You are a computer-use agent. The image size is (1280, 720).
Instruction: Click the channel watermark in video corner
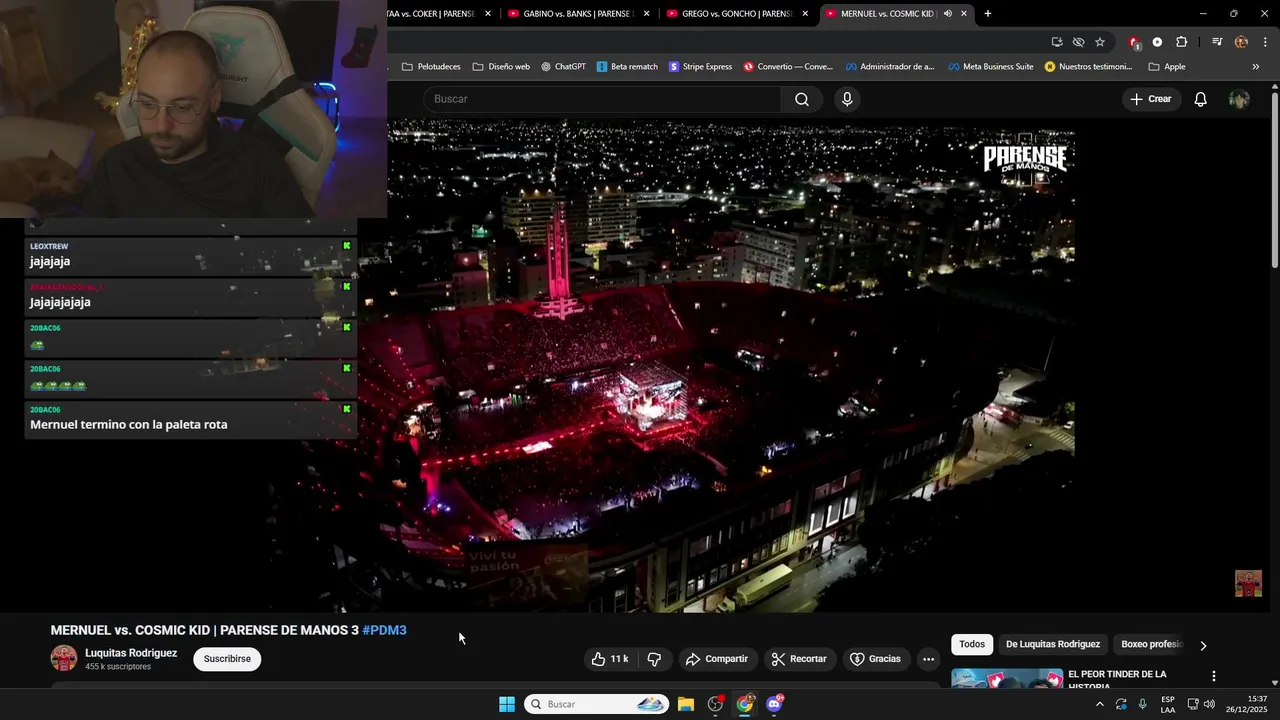[1248, 583]
